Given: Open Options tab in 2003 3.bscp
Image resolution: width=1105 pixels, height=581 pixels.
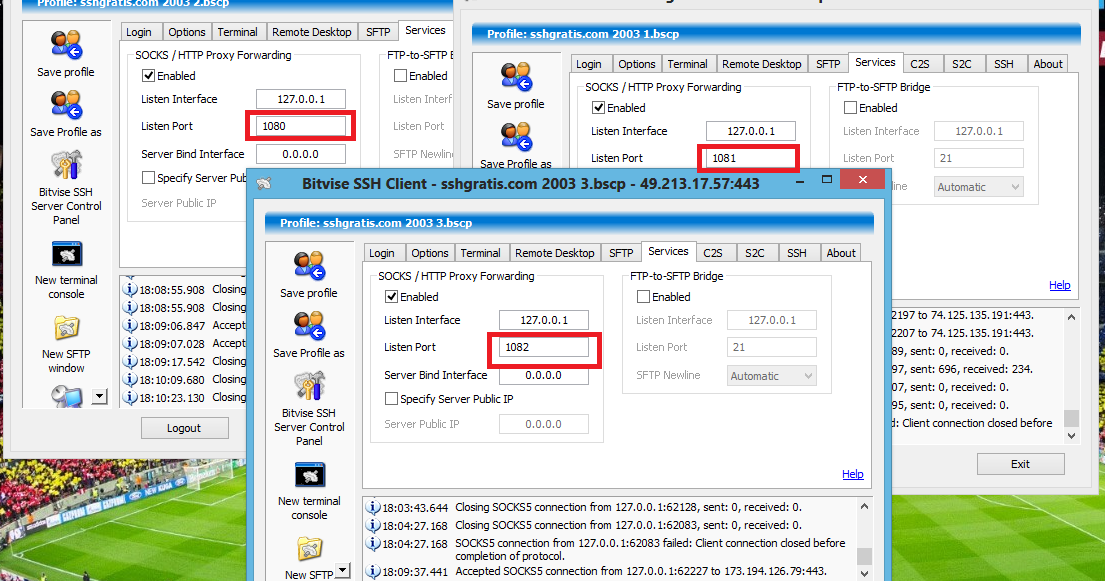Looking at the screenshot, I should pos(430,253).
